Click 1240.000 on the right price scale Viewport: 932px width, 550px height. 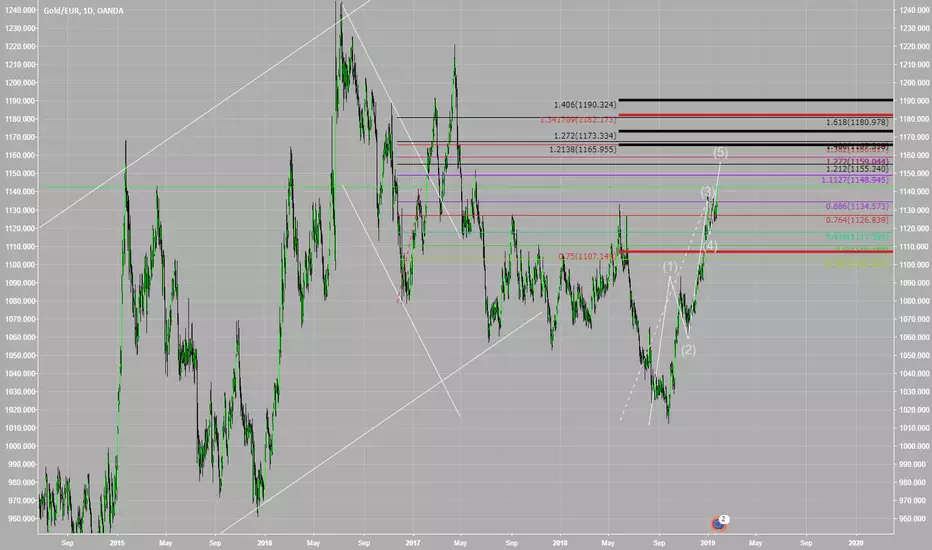(x=914, y=10)
